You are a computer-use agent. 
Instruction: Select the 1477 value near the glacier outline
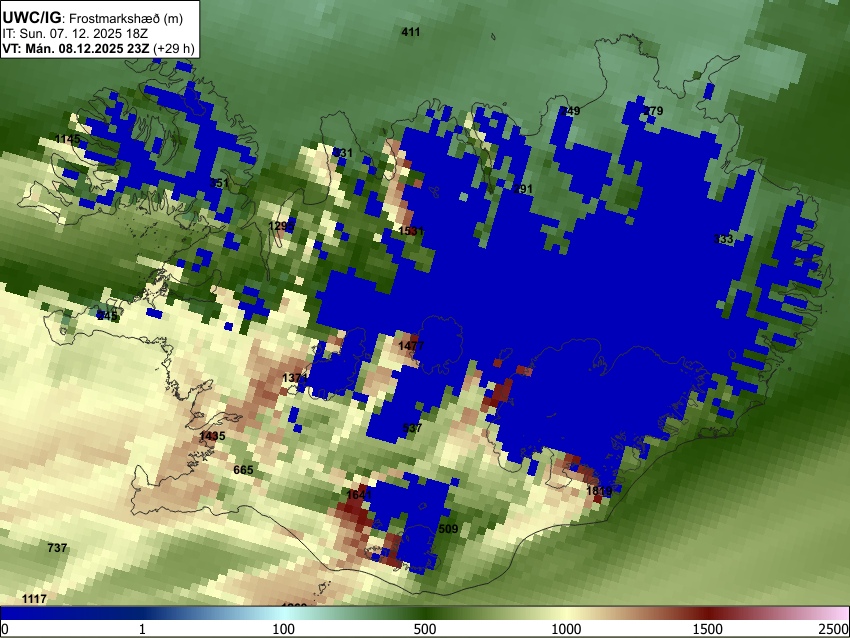[x=411, y=346]
